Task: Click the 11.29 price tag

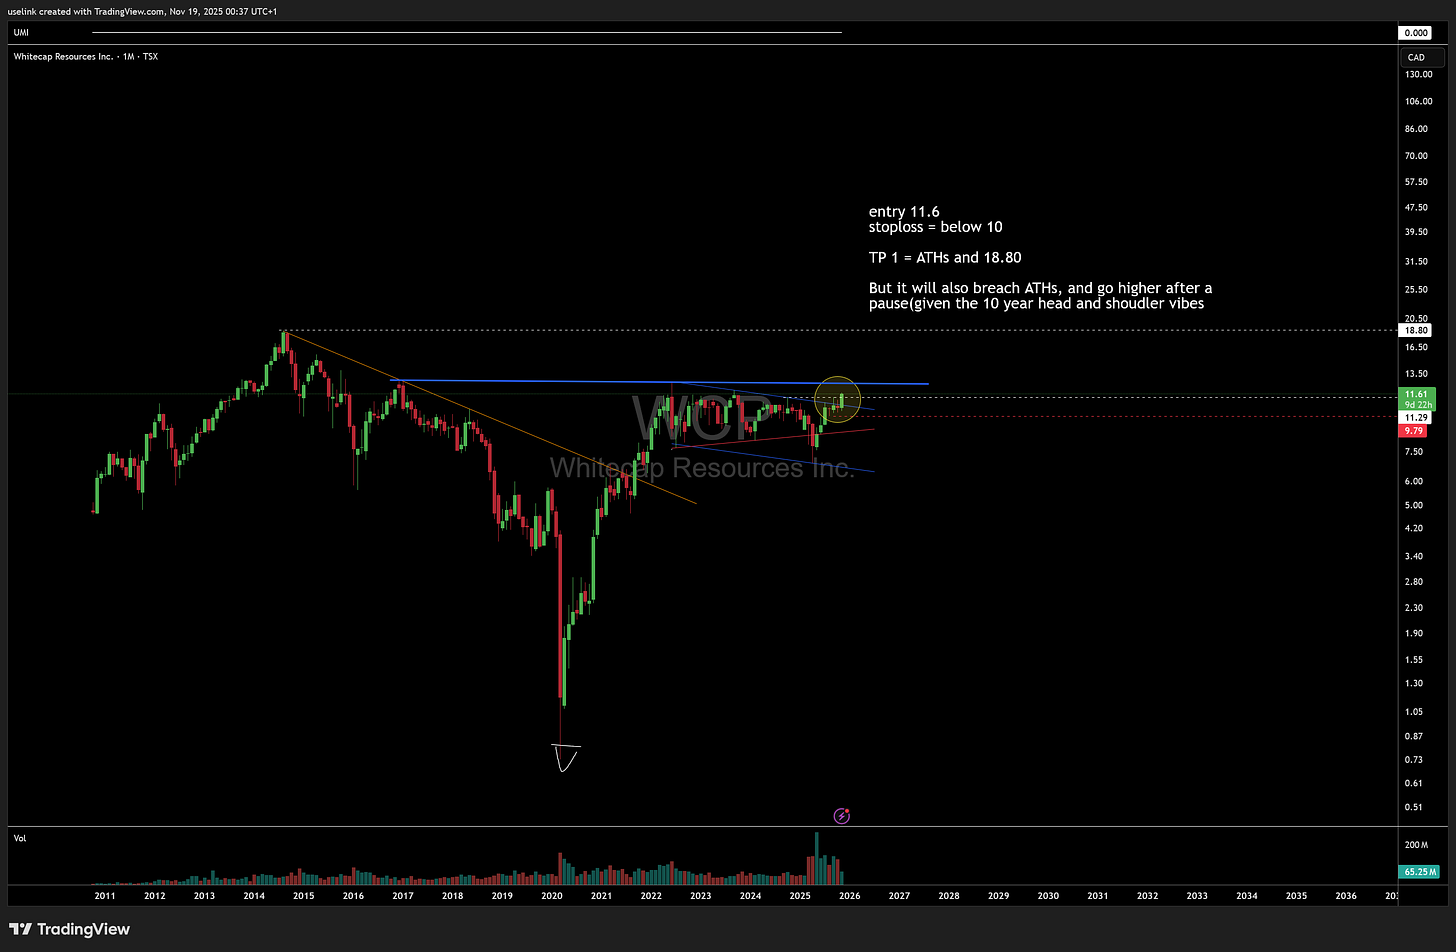Action: pos(1416,417)
